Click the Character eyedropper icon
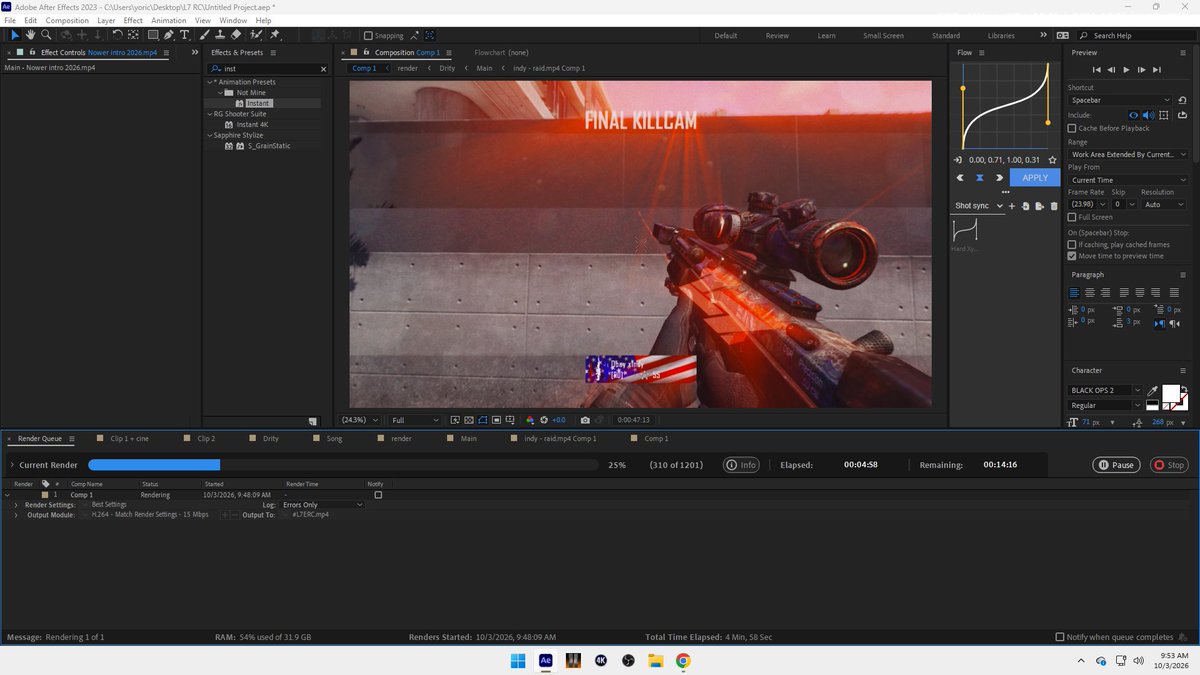Image resolution: width=1200 pixels, height=675 pixels. click(1153, 390)
